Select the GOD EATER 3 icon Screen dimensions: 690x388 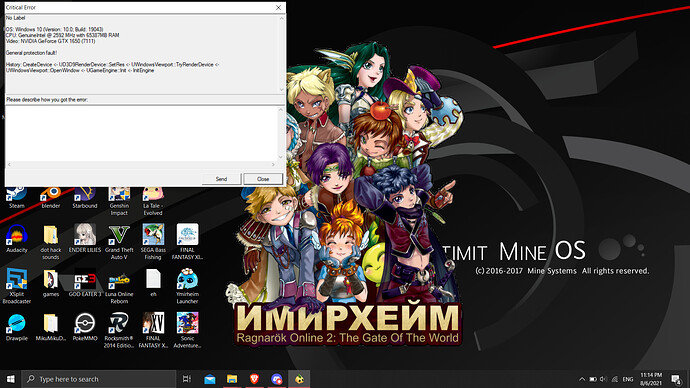pos(85,283)
